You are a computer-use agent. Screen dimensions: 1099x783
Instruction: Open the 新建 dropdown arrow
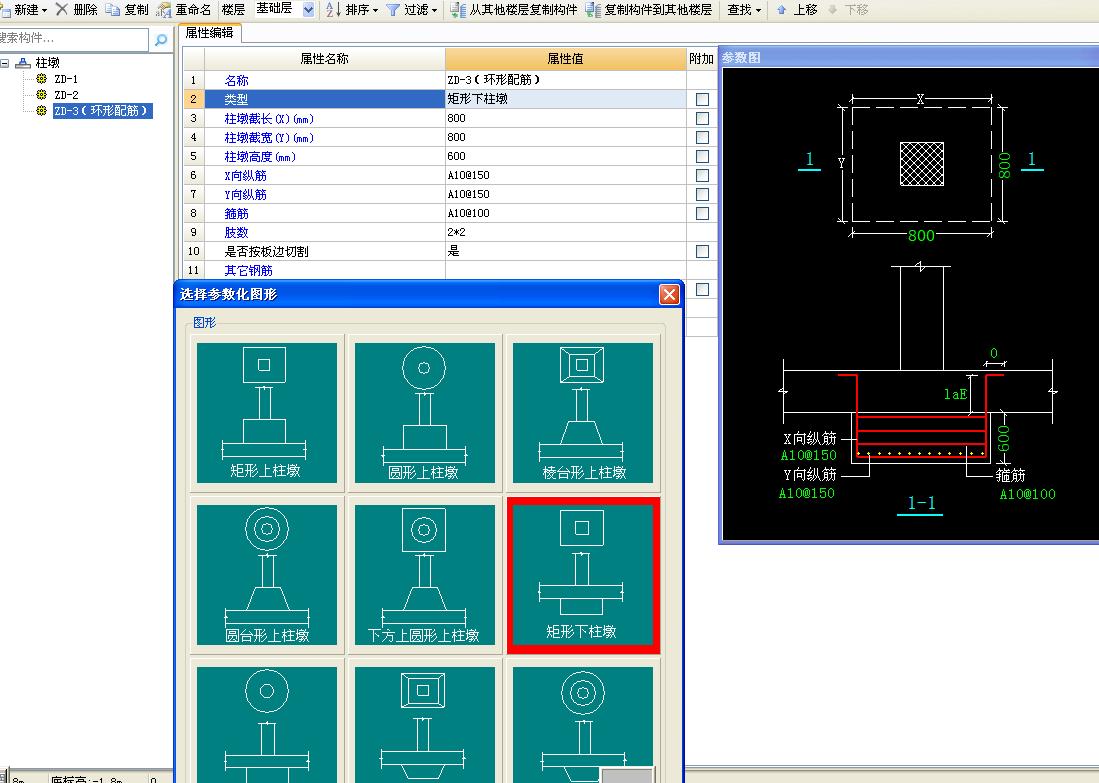[x=45, y=11]
